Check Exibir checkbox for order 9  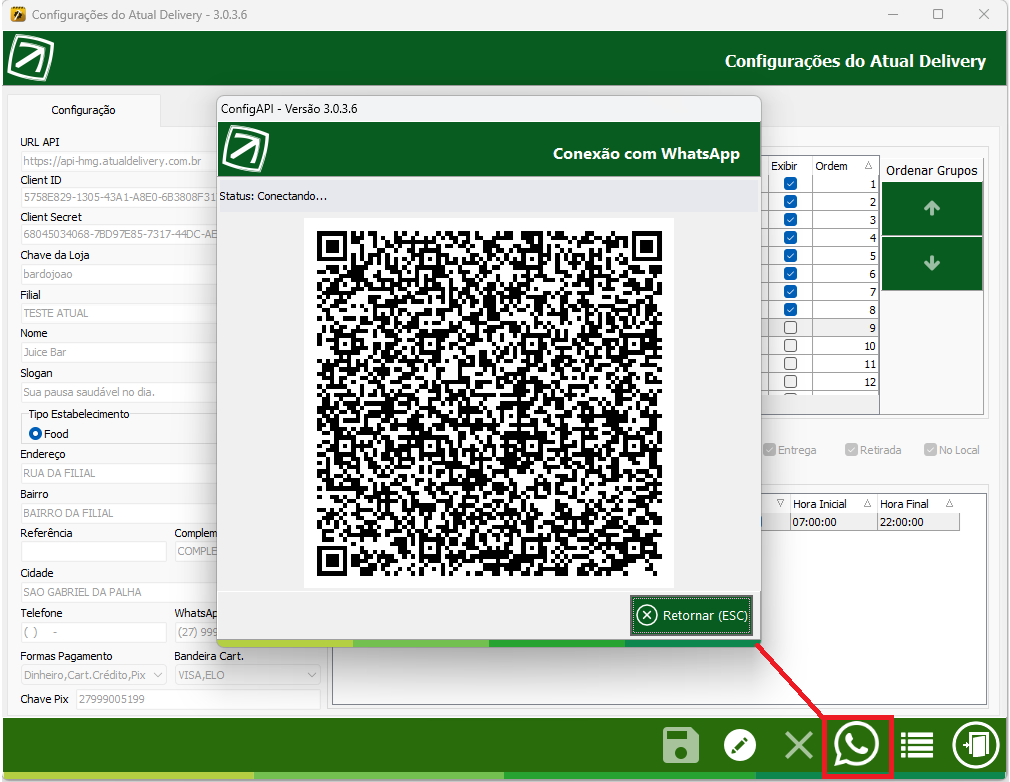click(x=790, y=328)
